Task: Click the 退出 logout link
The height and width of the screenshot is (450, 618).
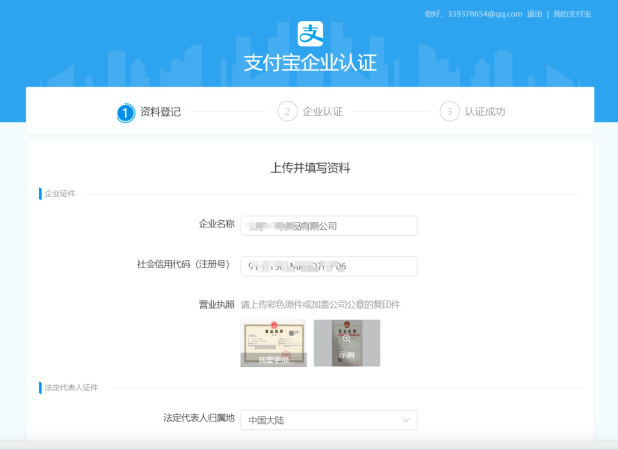Action: click(534, 14)
